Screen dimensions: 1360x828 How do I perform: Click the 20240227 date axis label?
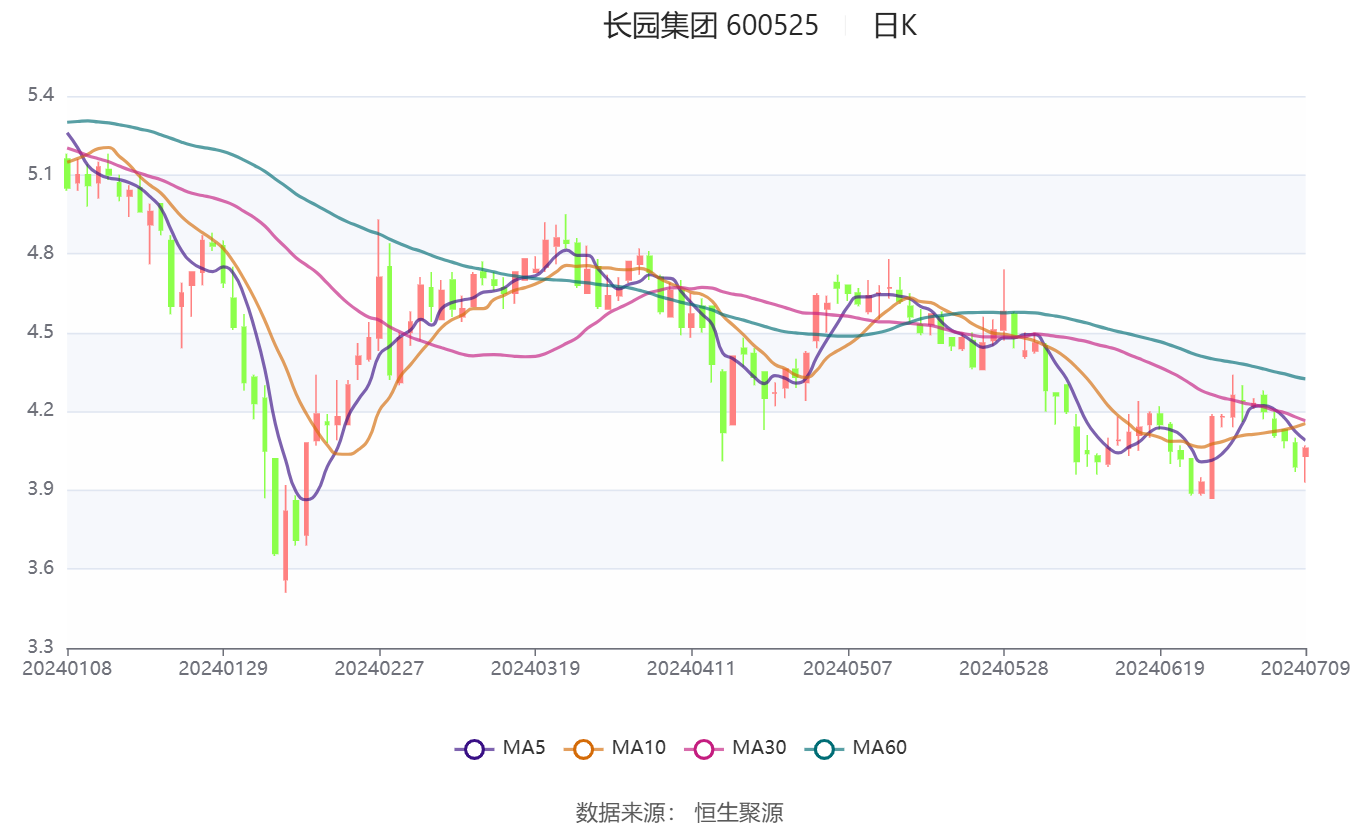click(379, 667)
